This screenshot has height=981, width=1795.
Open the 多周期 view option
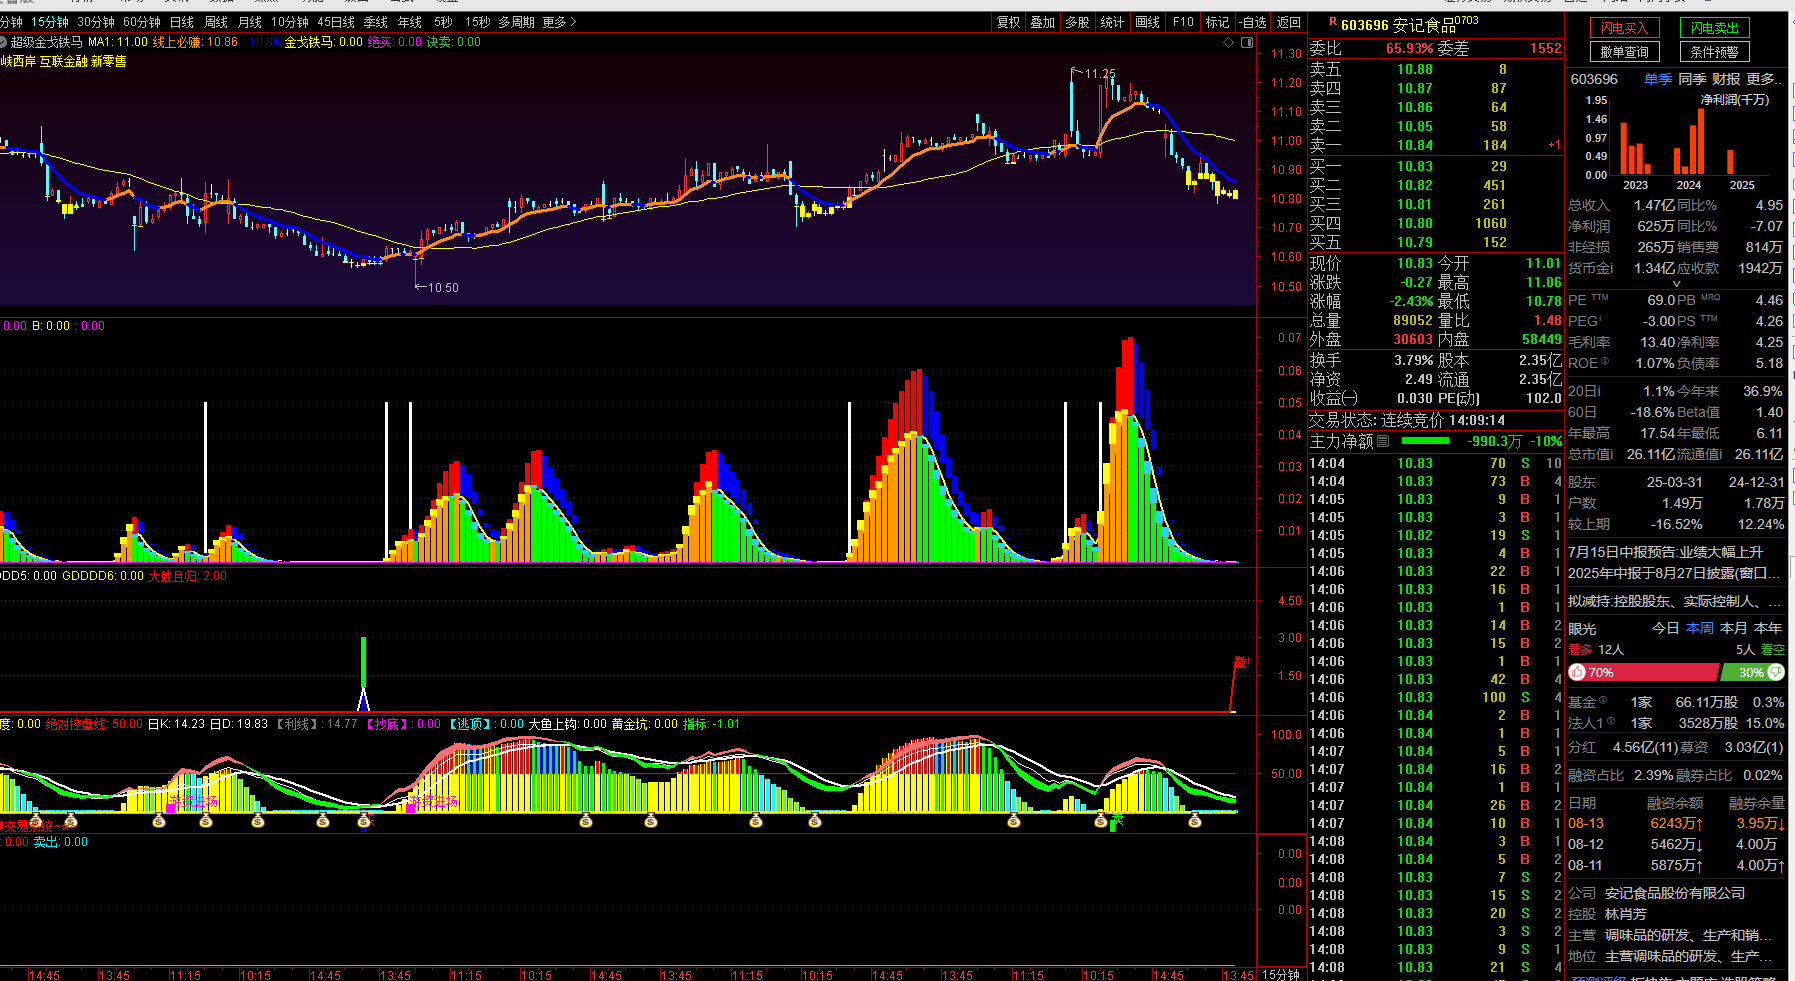(517, 22)
